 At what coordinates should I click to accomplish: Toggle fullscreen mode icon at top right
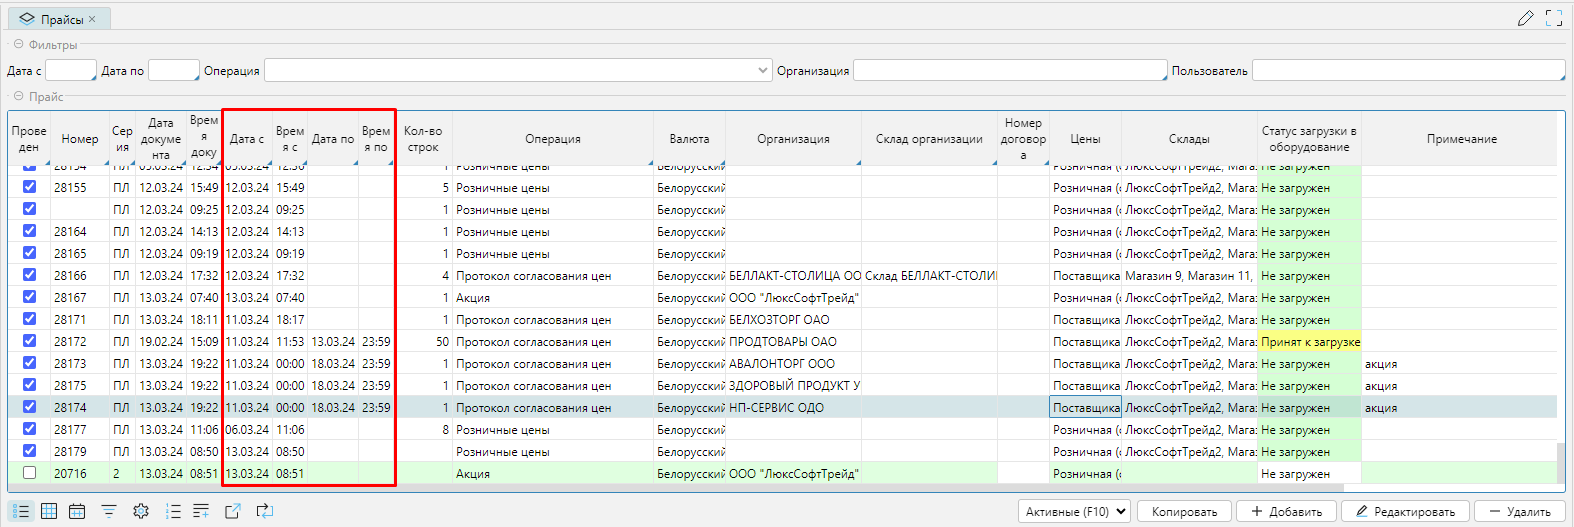click(1553, 18)
